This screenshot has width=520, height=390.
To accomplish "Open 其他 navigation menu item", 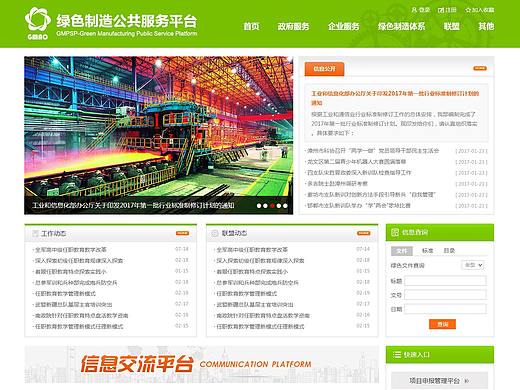I will (x=486, y=26).
